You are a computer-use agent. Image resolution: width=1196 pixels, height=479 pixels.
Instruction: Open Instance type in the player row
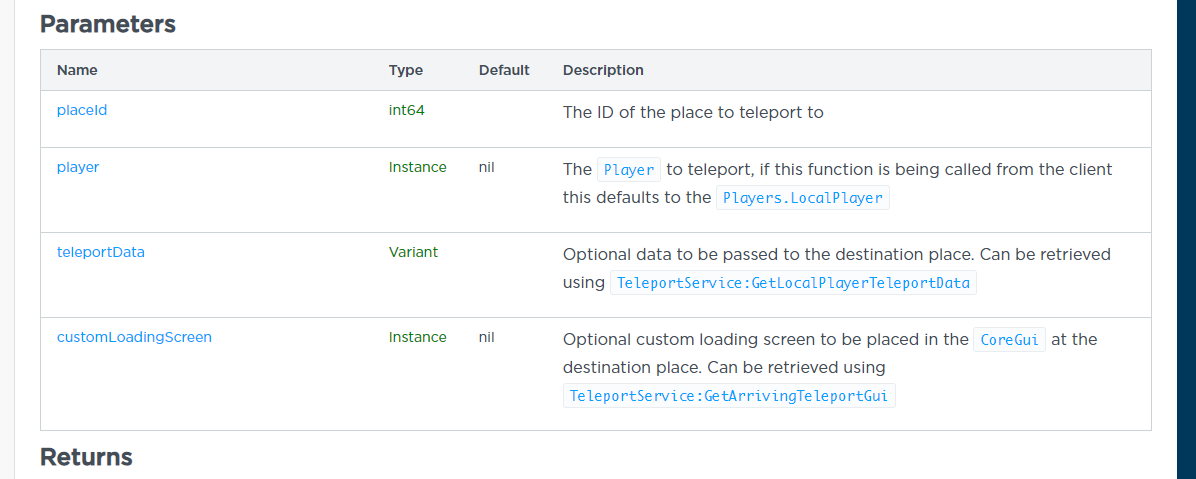point(417,167)
